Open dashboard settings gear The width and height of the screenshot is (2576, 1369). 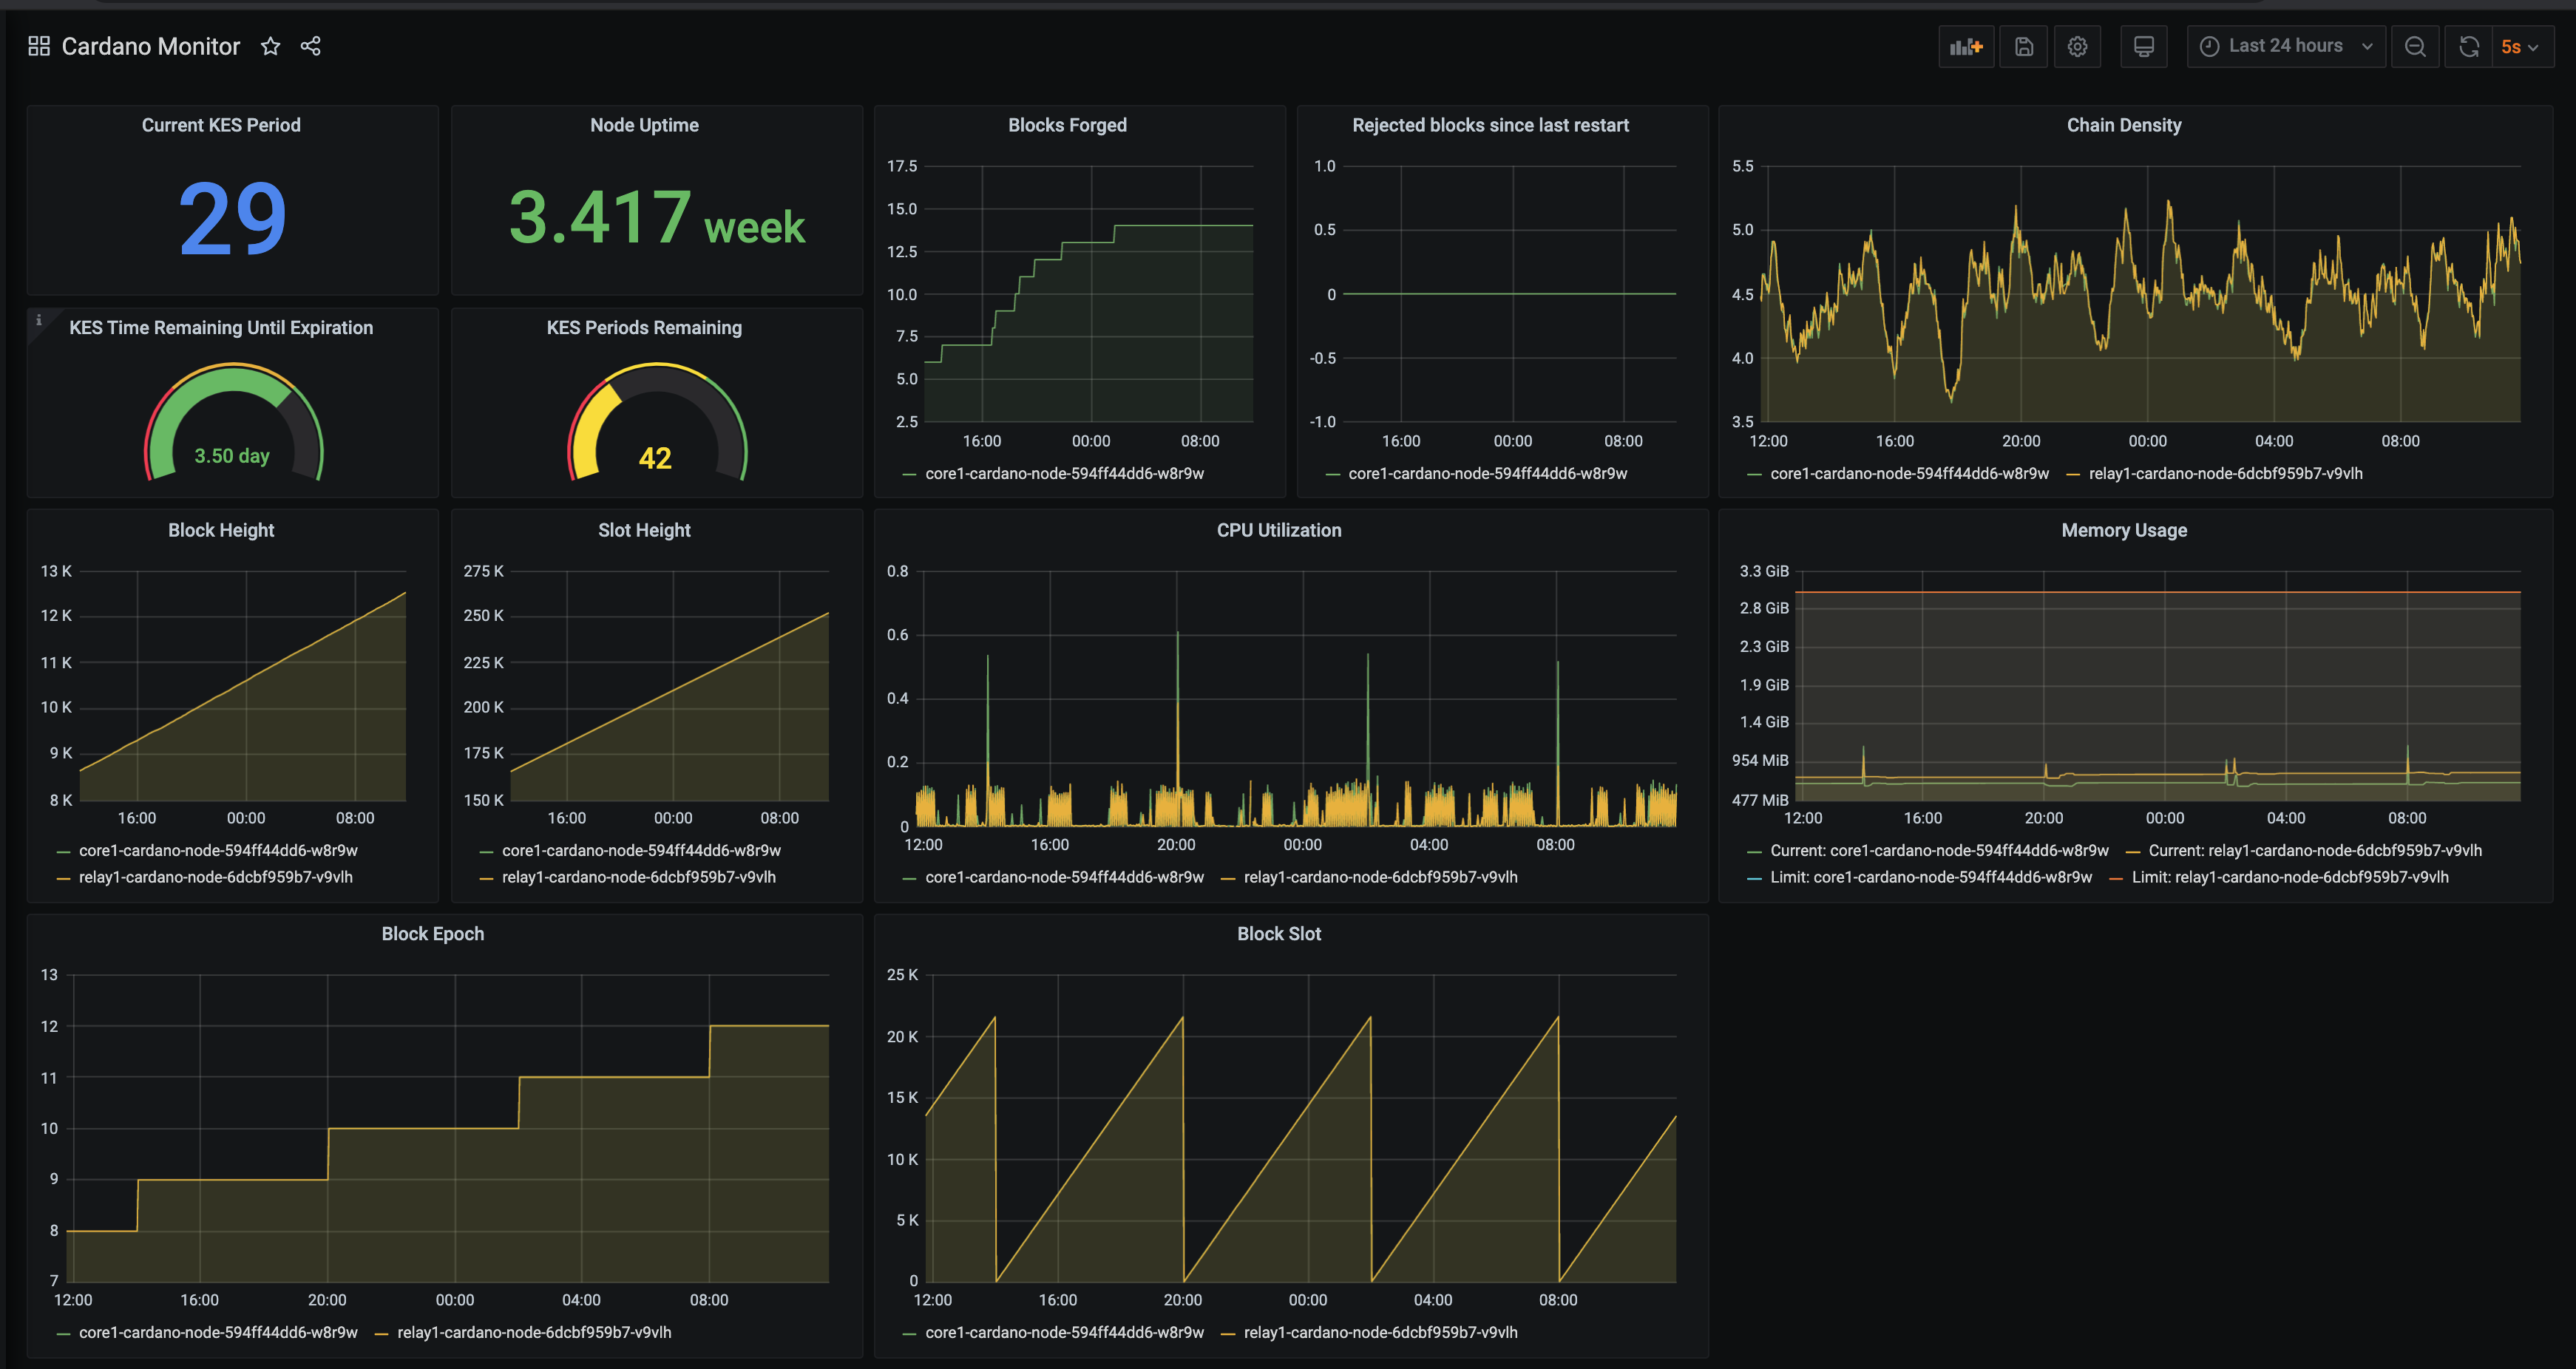coord(2078,47)
